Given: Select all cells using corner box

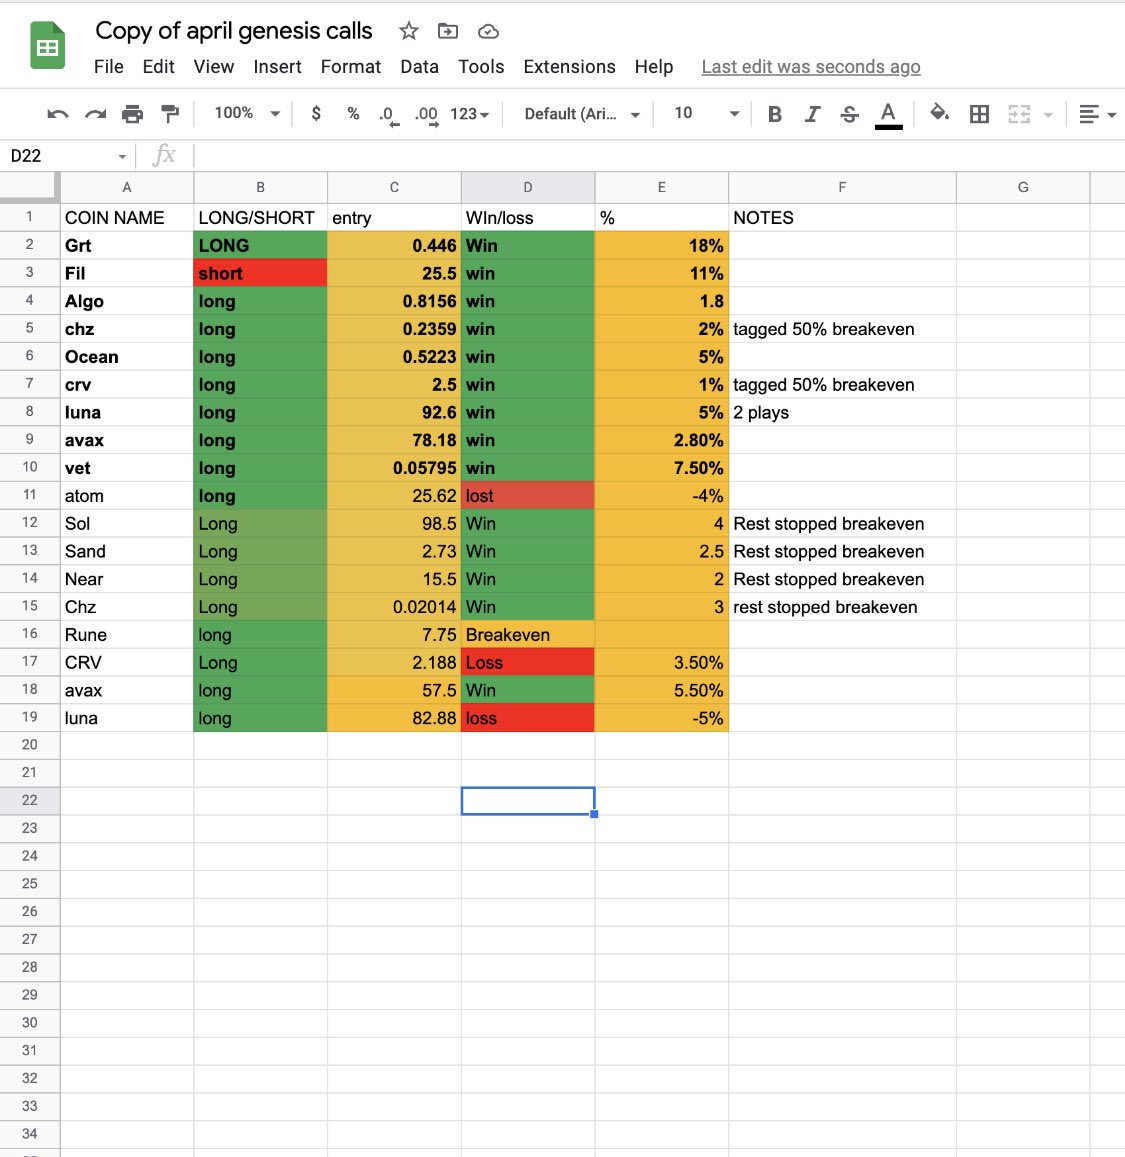Looking at the screenshot, I should (30, 187).
